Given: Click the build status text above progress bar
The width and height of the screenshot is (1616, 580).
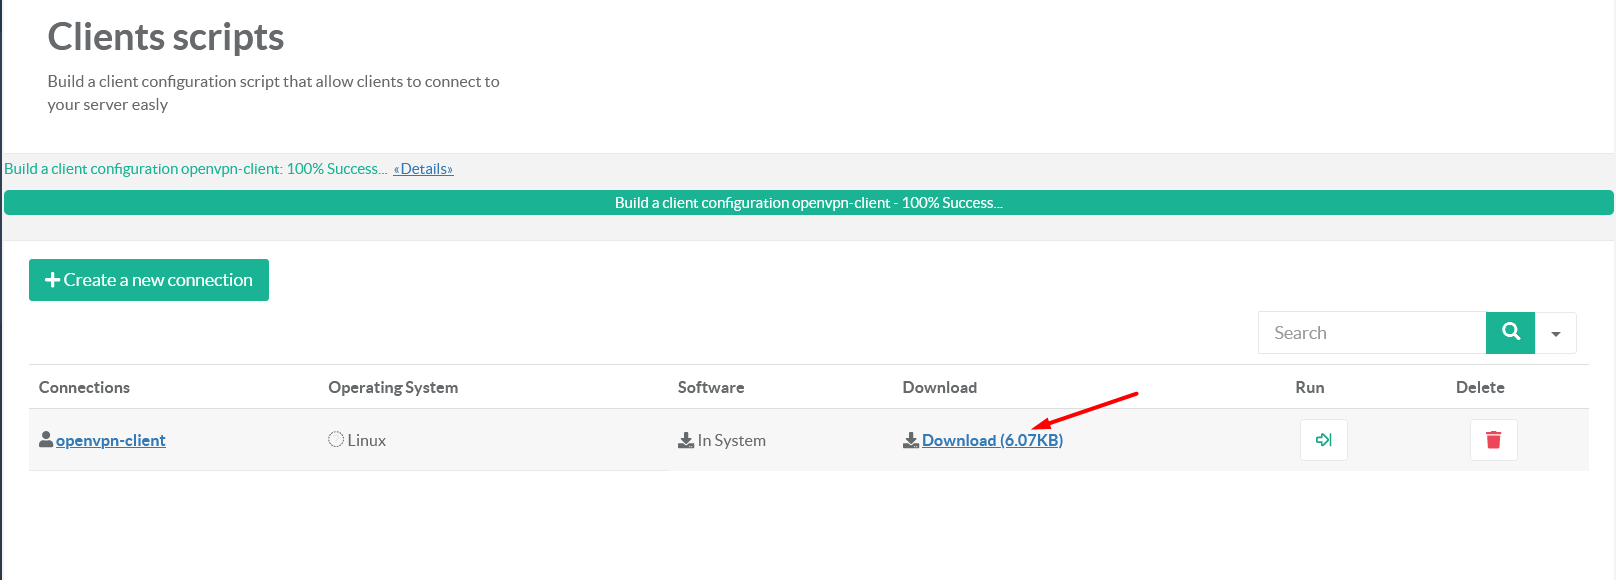Looking at the screenshot, I should (195, 169).
